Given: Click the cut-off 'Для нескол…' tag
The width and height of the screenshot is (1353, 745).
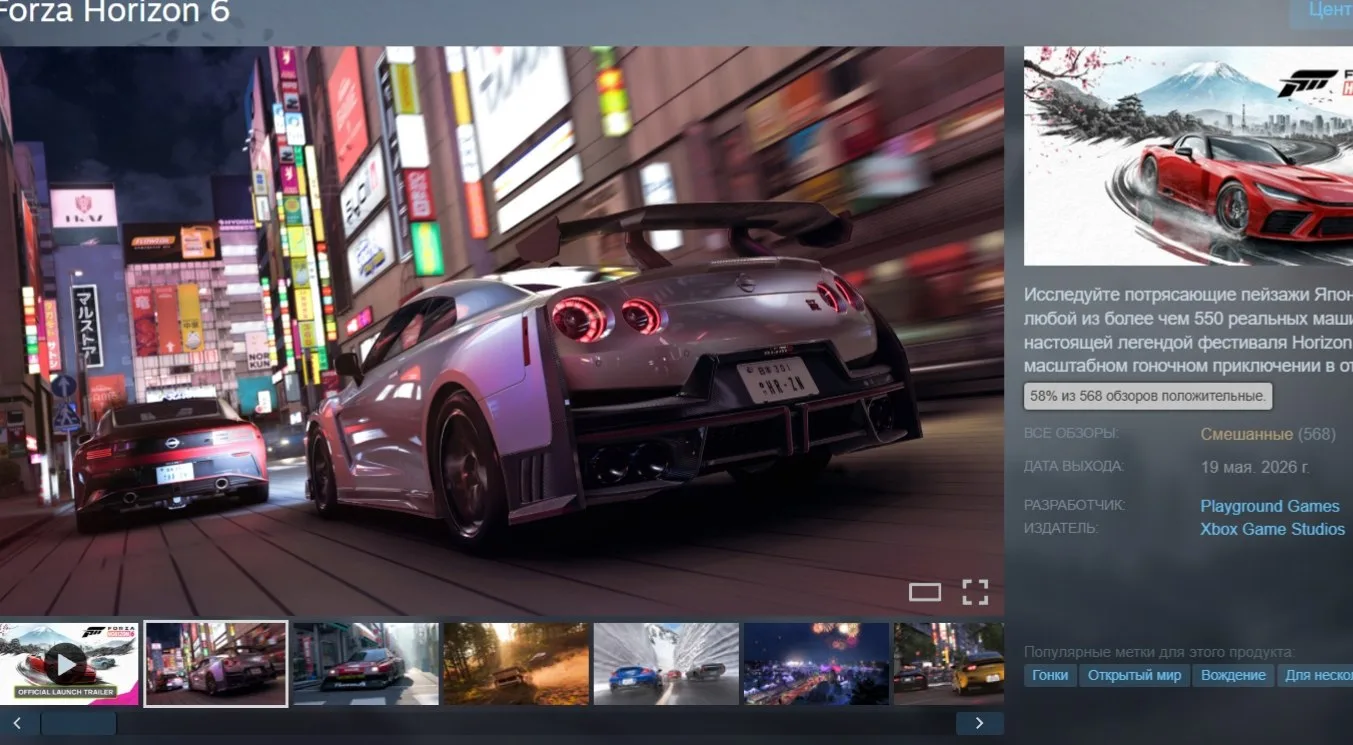Looking at the screenshot, I should tap(1315, 675).
